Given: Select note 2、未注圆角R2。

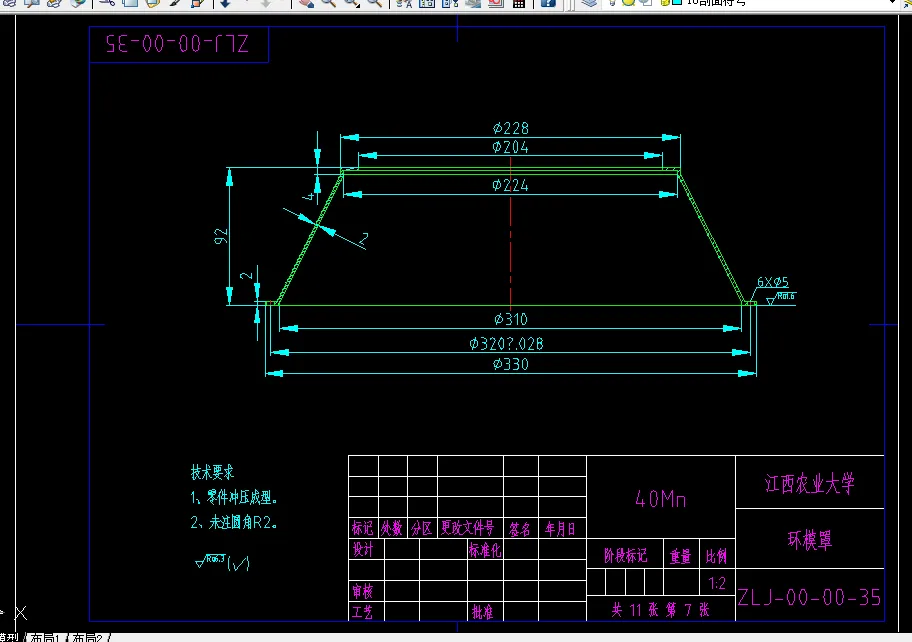Looking at the screenshot, I should click(234, 522).
